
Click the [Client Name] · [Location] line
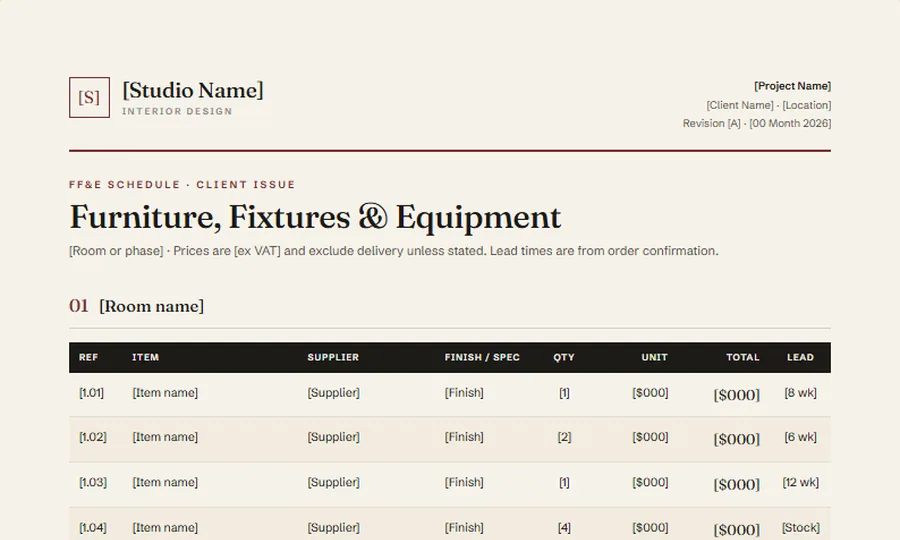pos(769,105)
